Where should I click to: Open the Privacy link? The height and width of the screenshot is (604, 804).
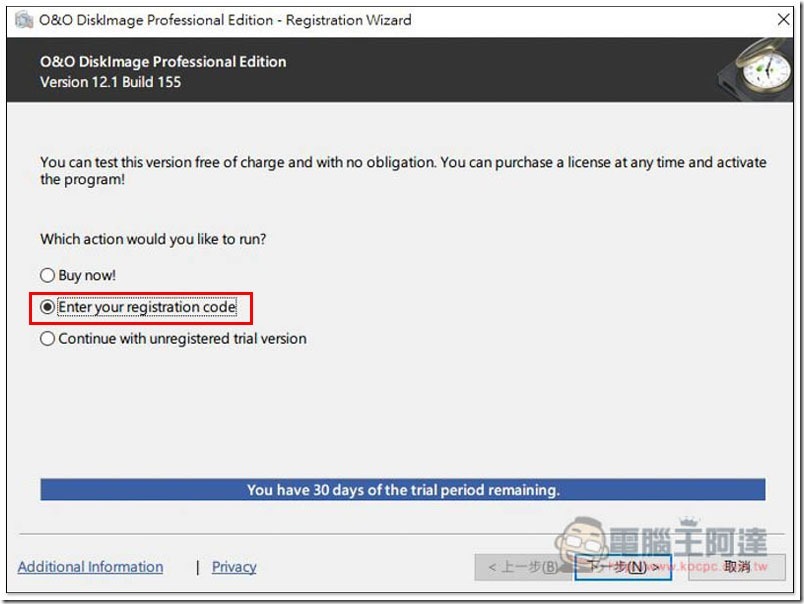tap(234, 567)
